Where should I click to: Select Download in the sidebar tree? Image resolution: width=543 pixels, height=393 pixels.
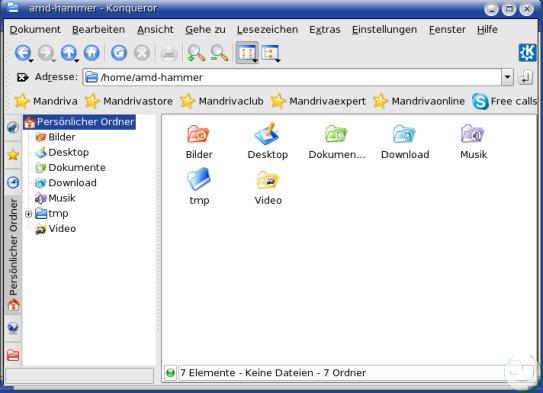pyautogui.click(x=66, y=183)
